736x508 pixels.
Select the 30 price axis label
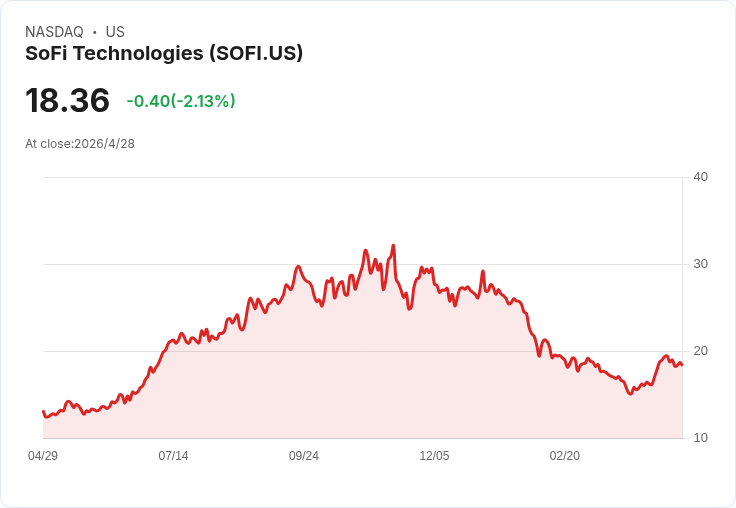click(x=700, y=264)
